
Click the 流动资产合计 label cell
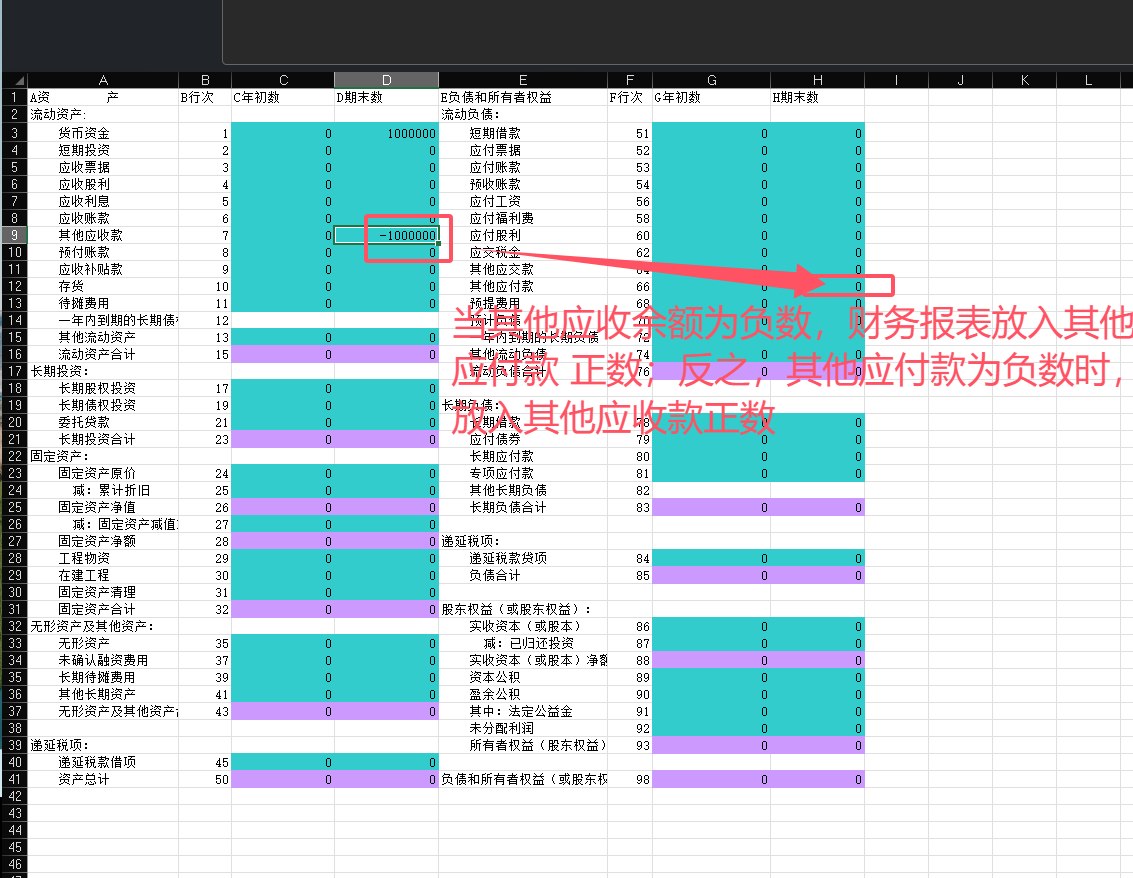point(97,354)
